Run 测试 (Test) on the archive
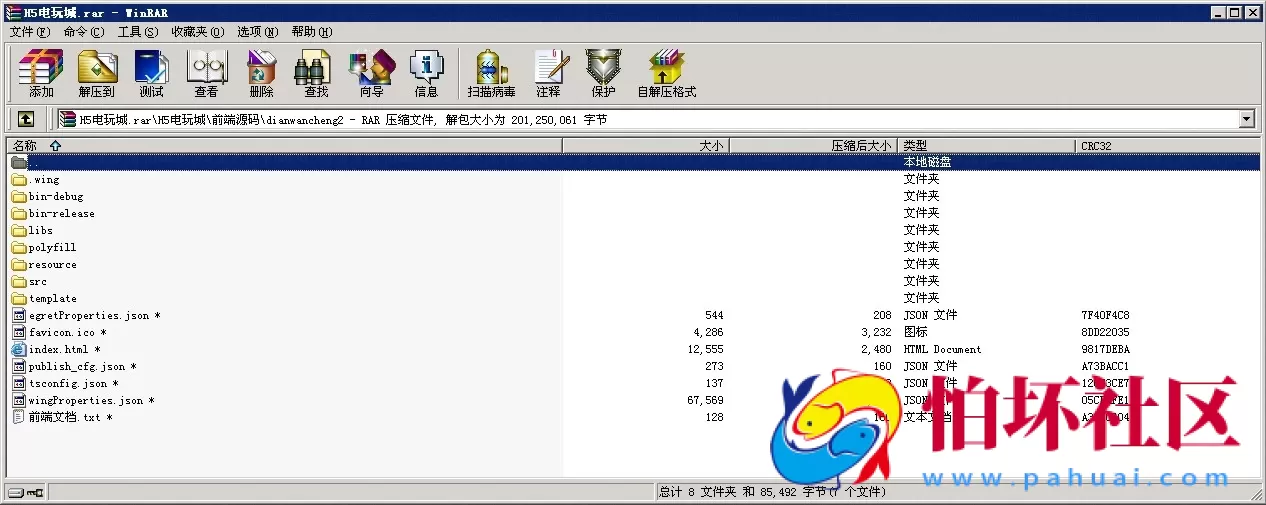The height and width of the screenshot is (505, 1266). click(x=151, y=73)
